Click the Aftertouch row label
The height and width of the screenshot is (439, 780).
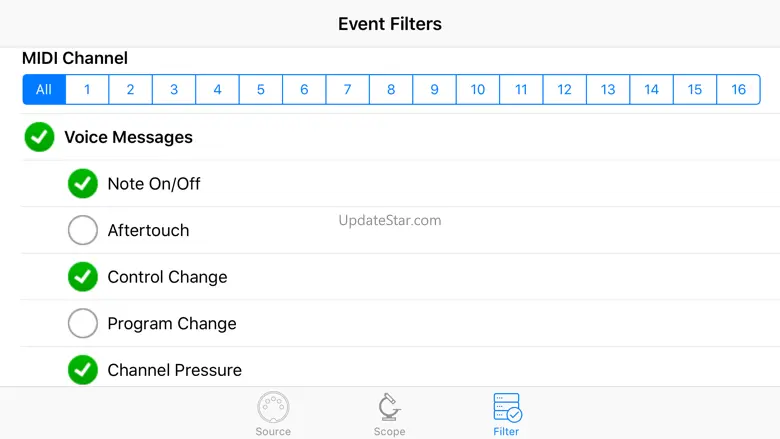pos(148,230)
